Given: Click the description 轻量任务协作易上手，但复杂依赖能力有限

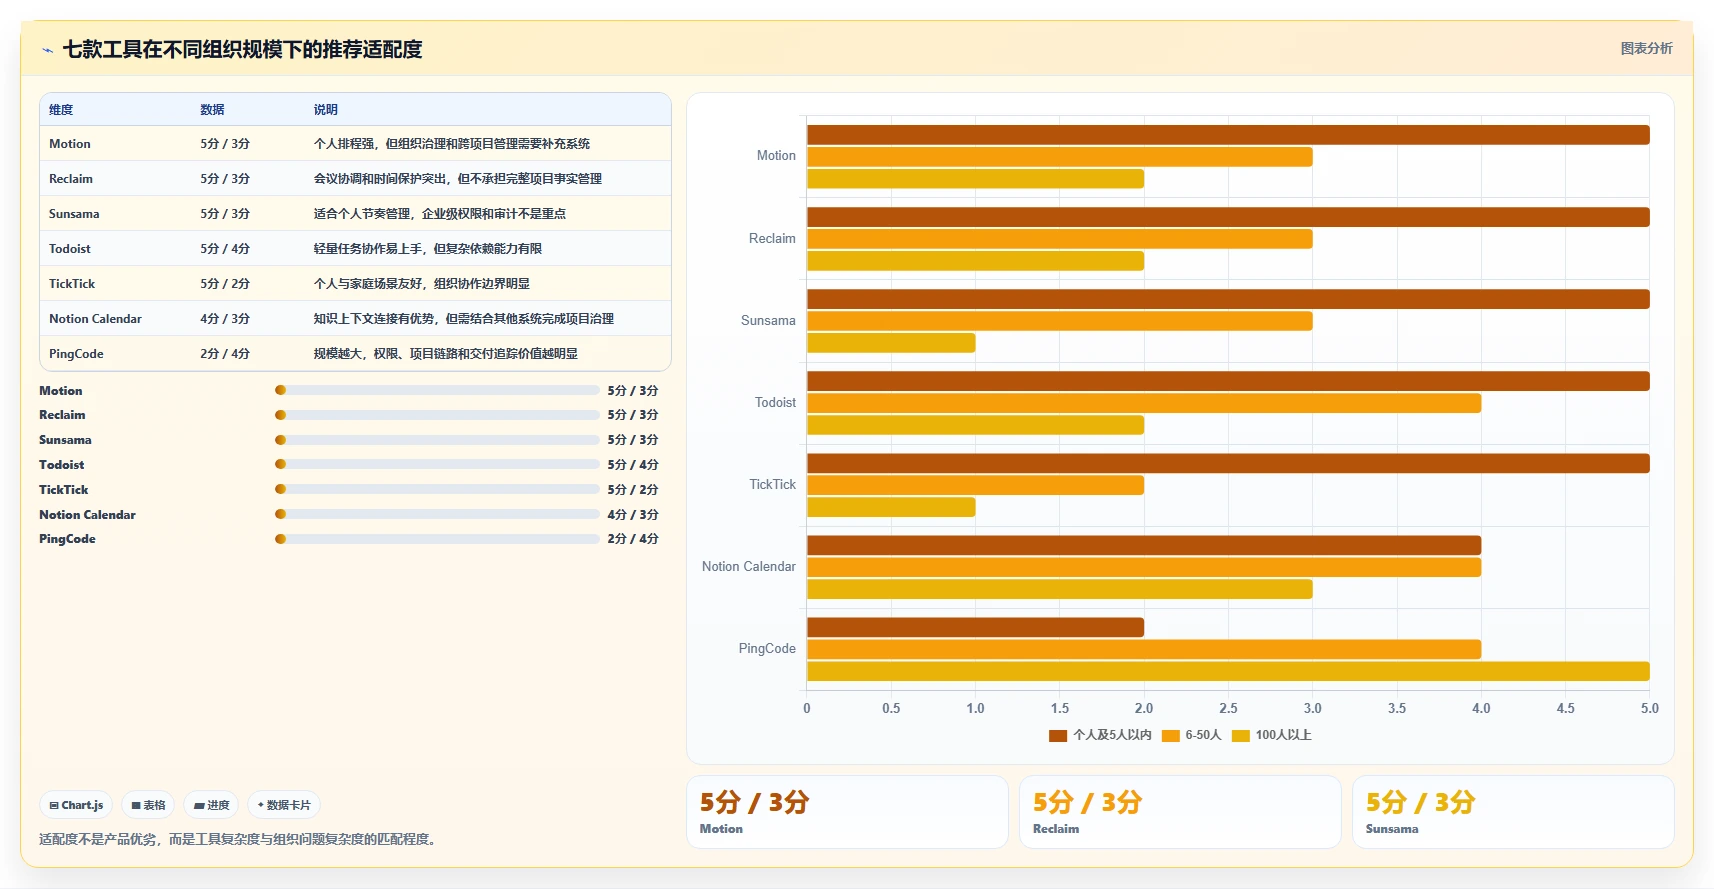Looking at the screenshot, I should (x=428, y=249).
